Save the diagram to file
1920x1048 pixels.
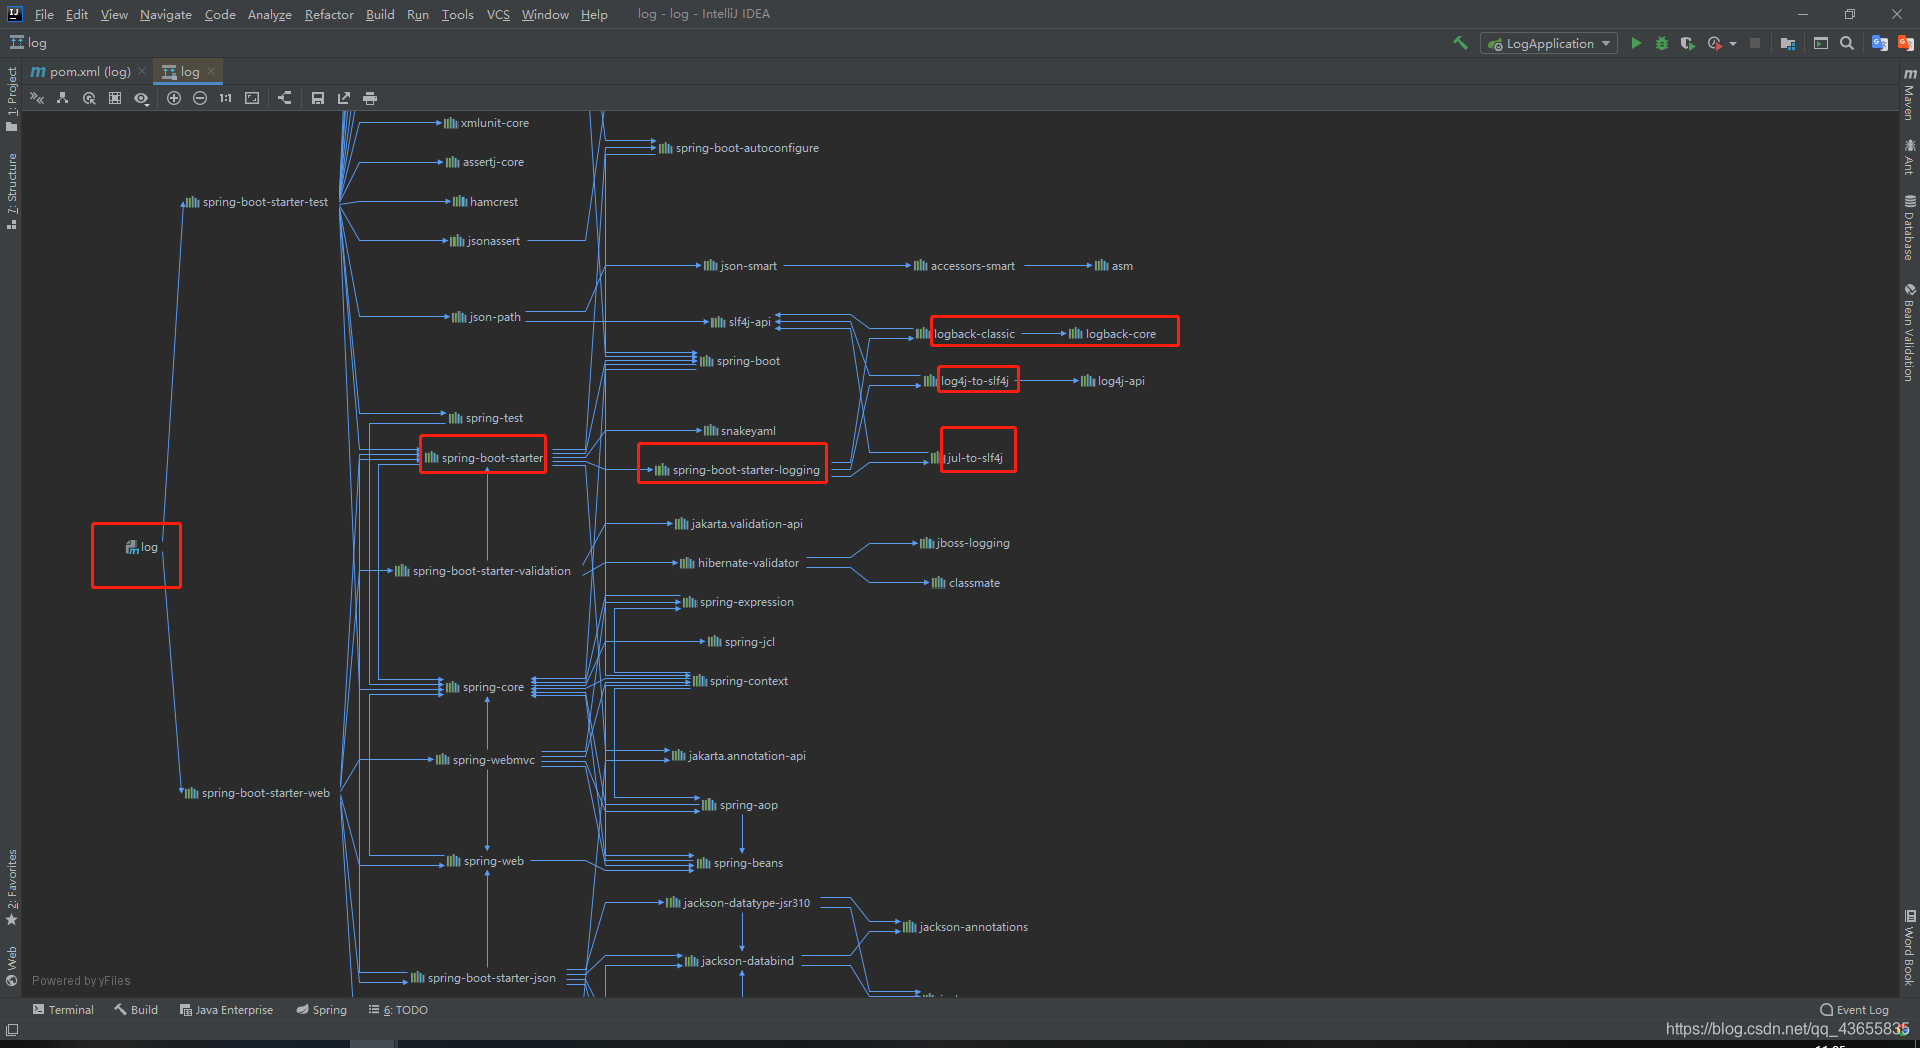coord(318,98)
